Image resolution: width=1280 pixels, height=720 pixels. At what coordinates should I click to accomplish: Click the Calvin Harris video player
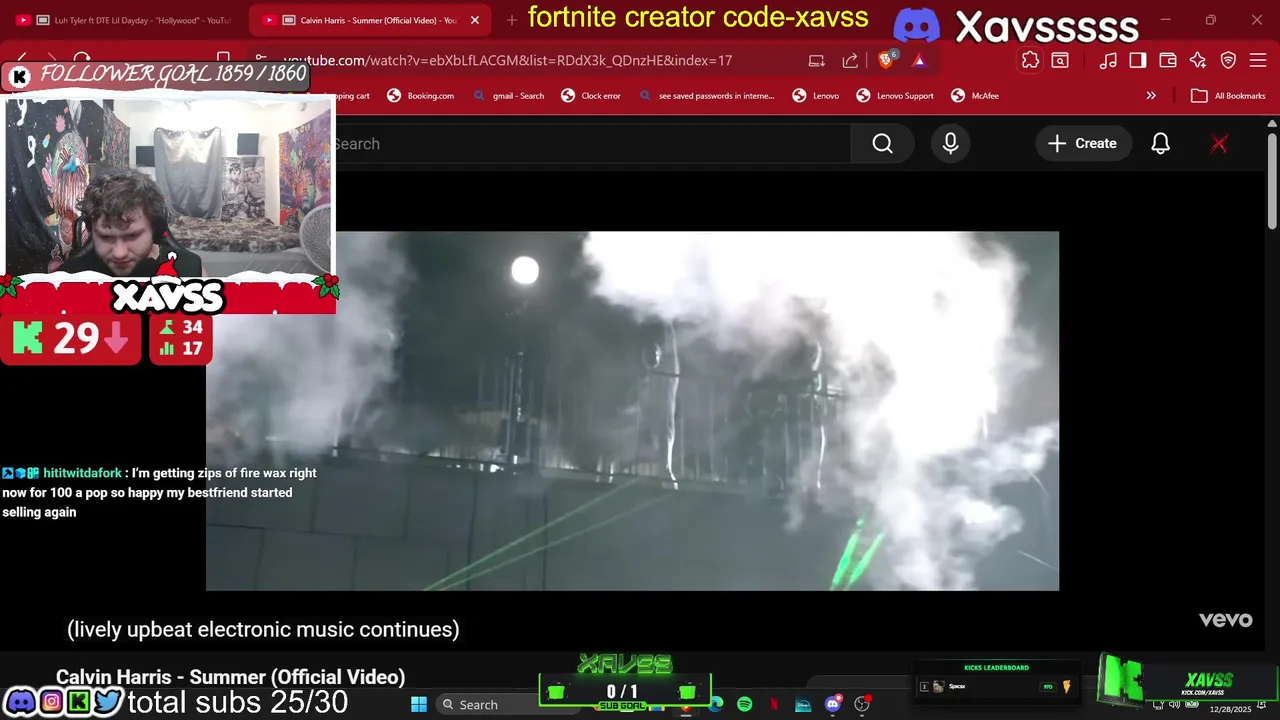pos(632,411)
